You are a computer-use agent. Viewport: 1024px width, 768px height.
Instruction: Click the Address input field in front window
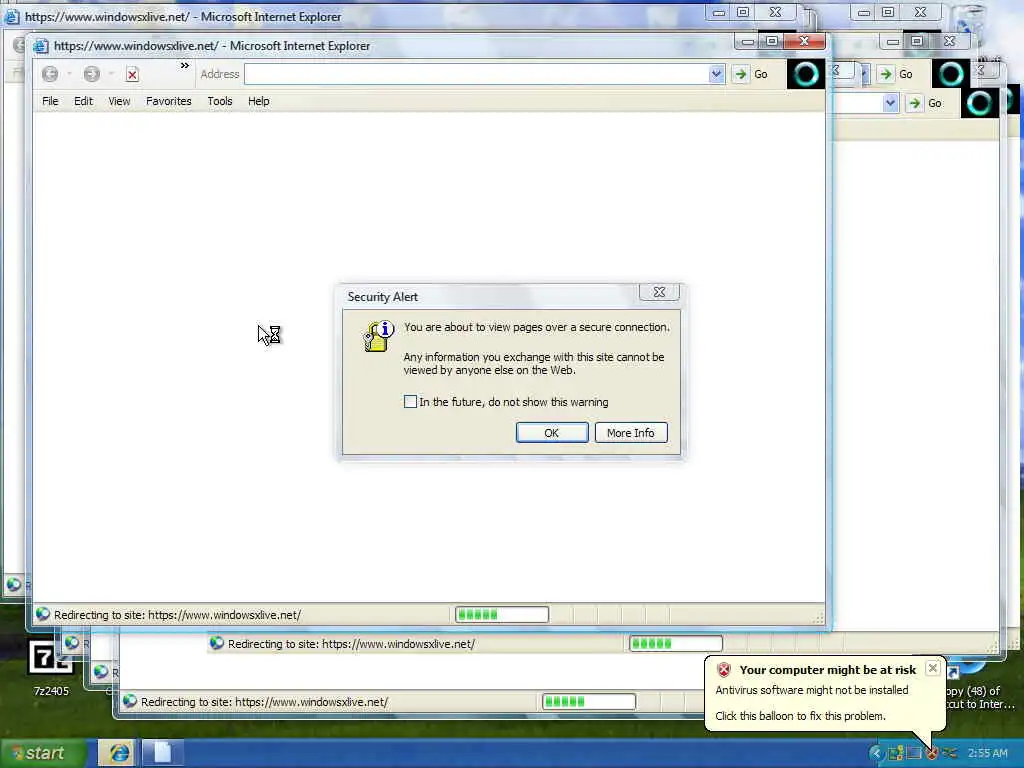(477, 74)
